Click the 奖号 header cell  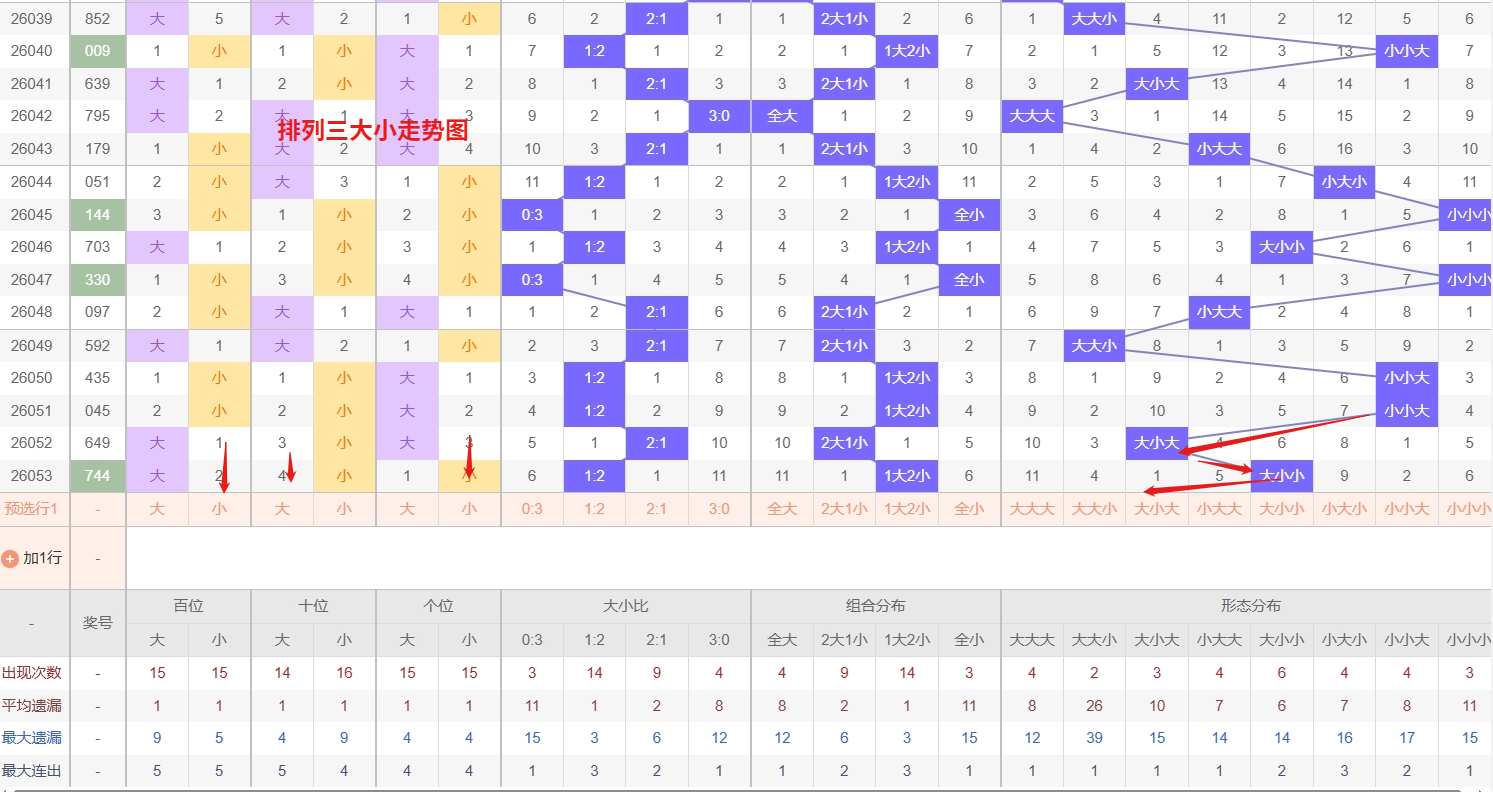click(97, 622)
